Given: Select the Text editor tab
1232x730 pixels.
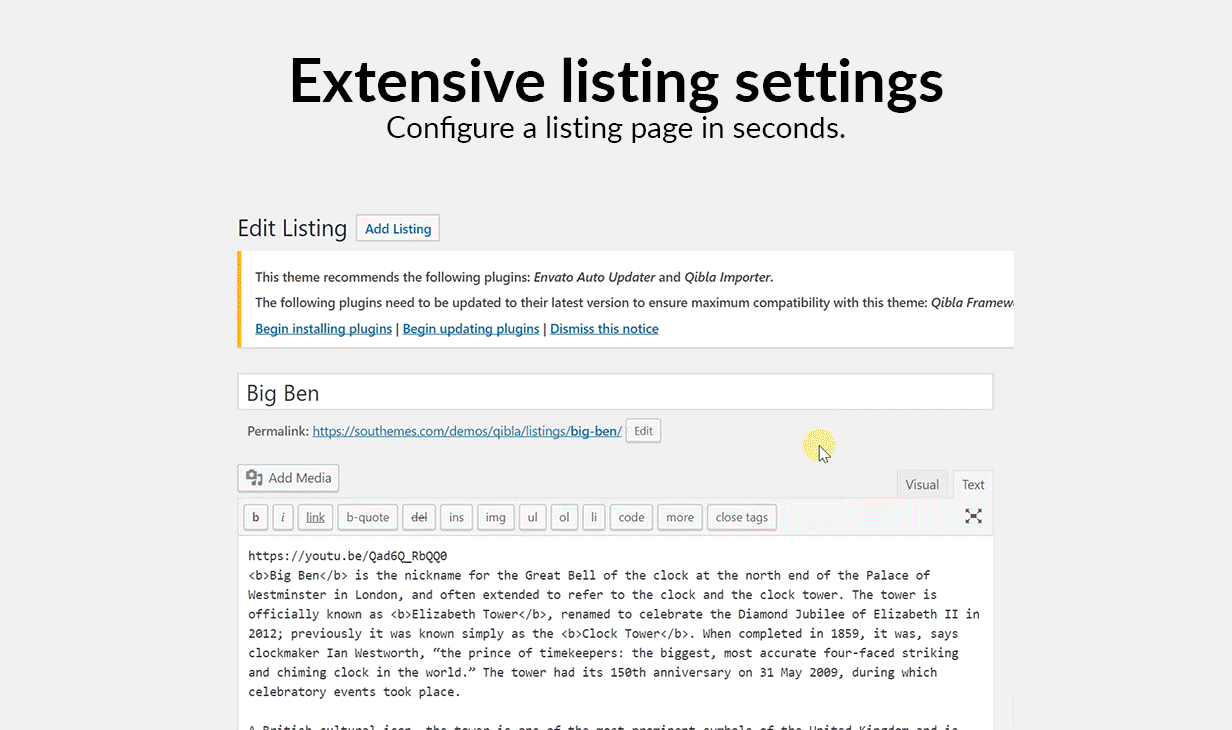Looking at the screenshot, I should (x=973, y=485).
